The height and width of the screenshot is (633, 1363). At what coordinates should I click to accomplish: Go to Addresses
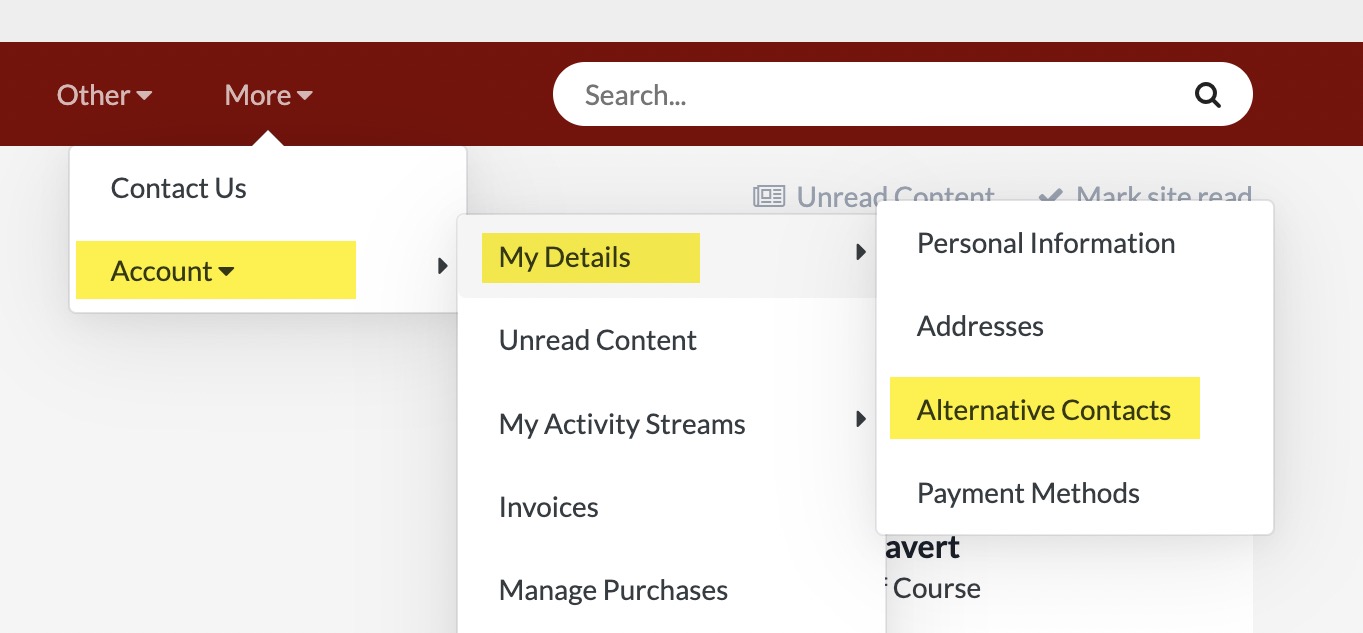pyautogui.click(x=980, y=326)
